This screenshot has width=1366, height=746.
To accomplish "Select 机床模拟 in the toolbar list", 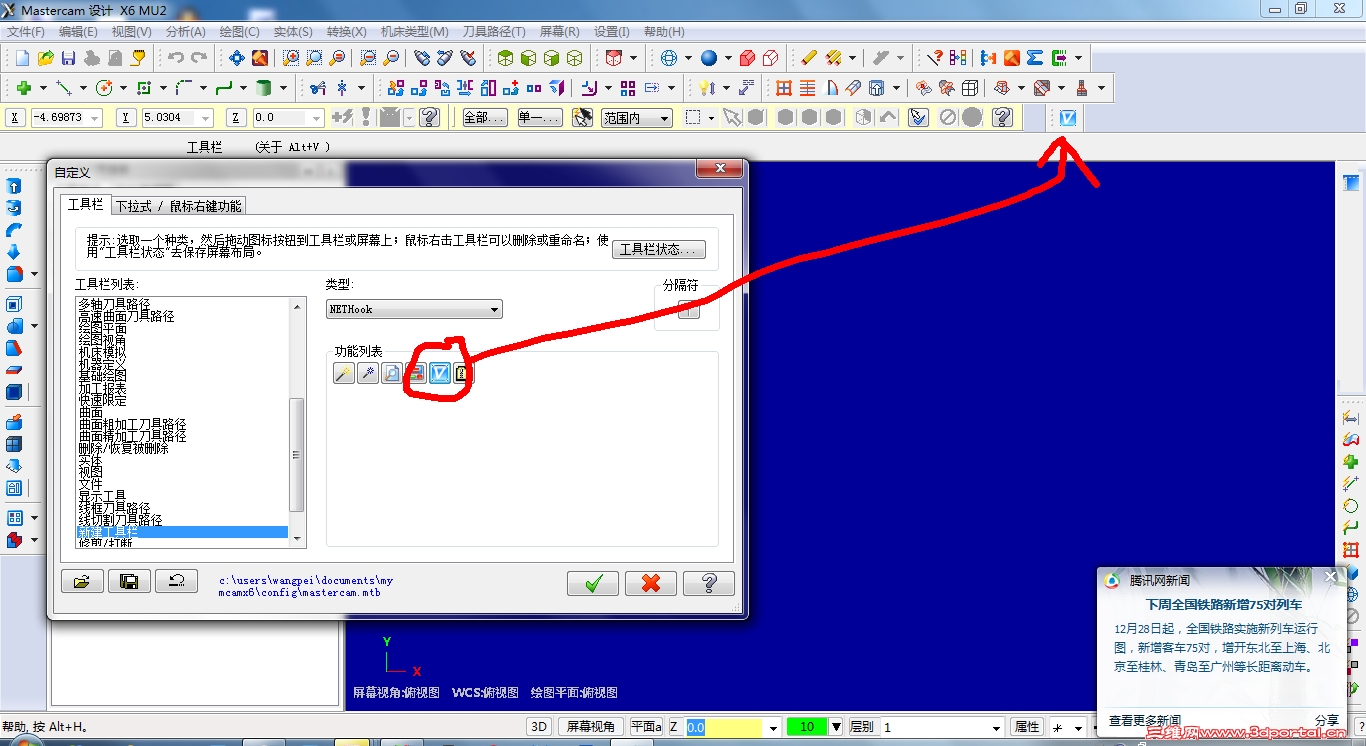I will pyautogui.click(x=182, y=352).
